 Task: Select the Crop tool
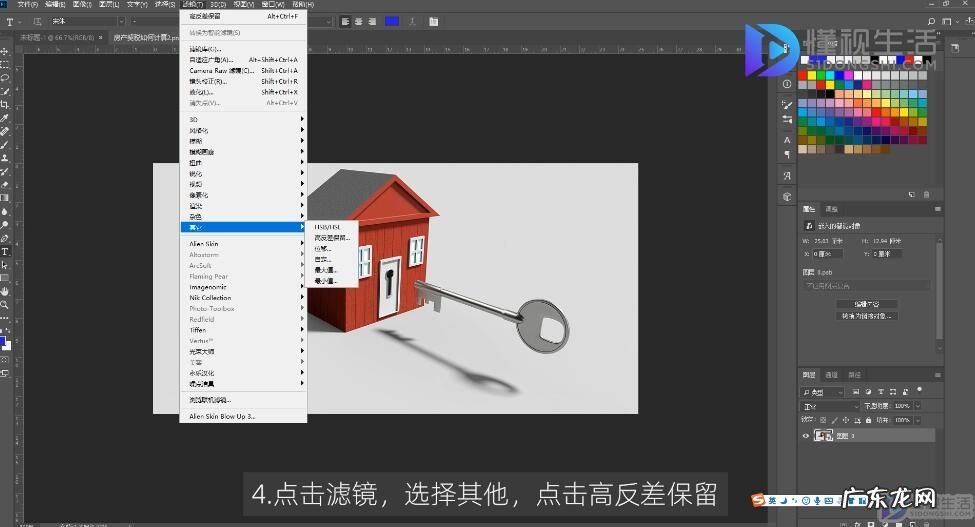tap(4, 104)
